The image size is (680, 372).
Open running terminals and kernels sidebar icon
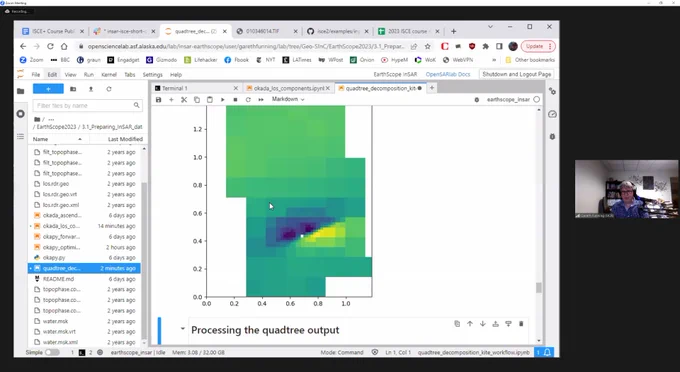pos(20,114)
